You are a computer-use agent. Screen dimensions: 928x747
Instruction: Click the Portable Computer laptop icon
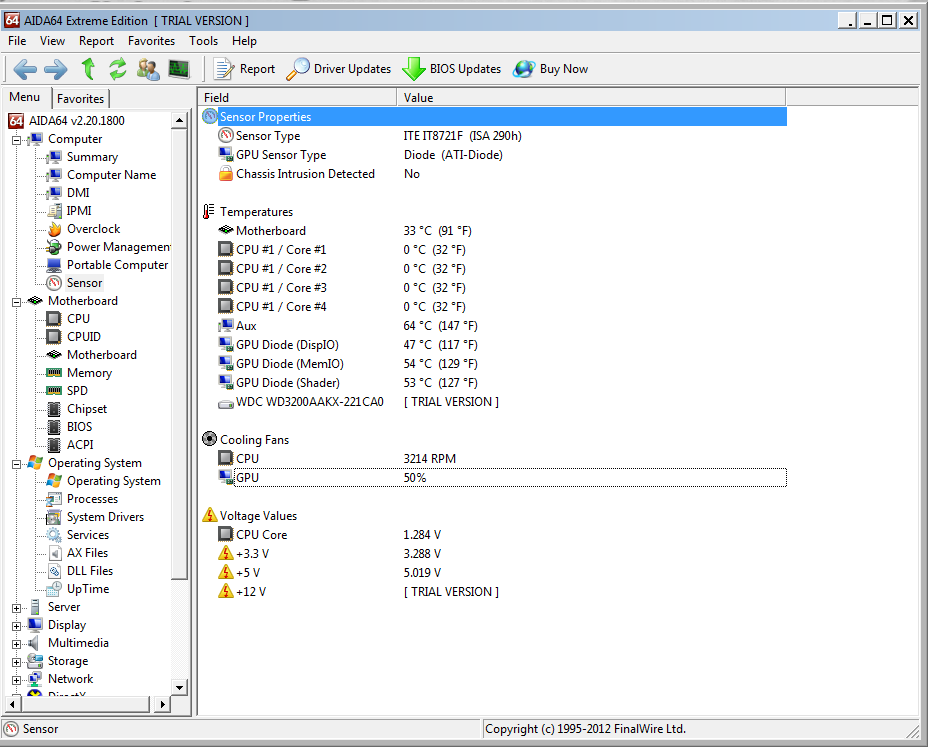pyautogui.click(x=54, y=265)
